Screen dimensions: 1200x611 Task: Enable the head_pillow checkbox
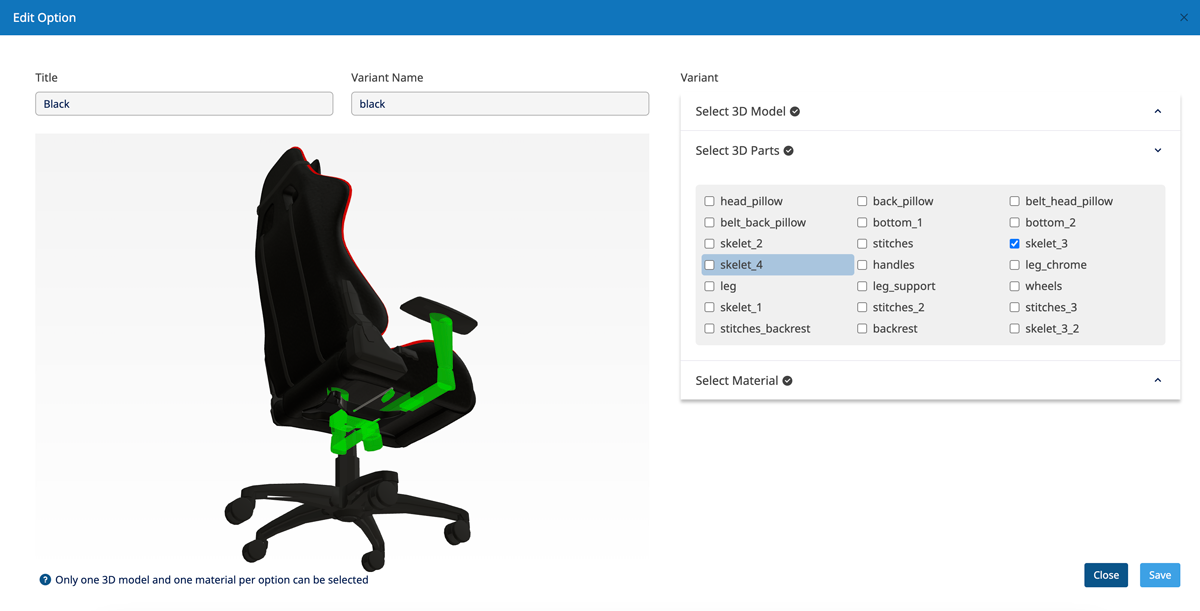pos(710,200)
